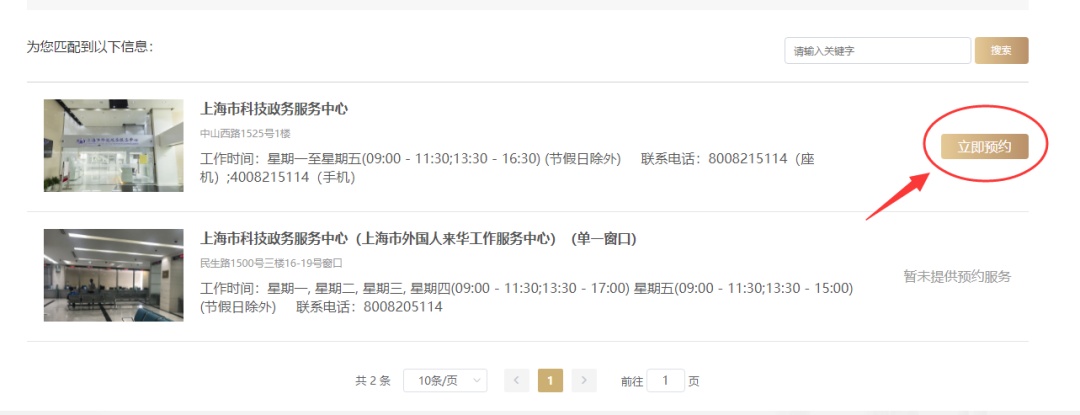Click phone number 8008205114
The width and height of the screenshot is (1080, 415).
[403, 307]
